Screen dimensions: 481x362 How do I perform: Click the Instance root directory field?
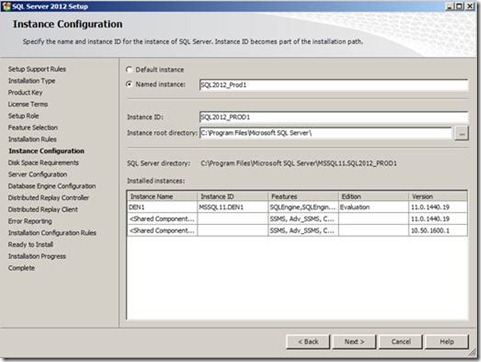326,133
